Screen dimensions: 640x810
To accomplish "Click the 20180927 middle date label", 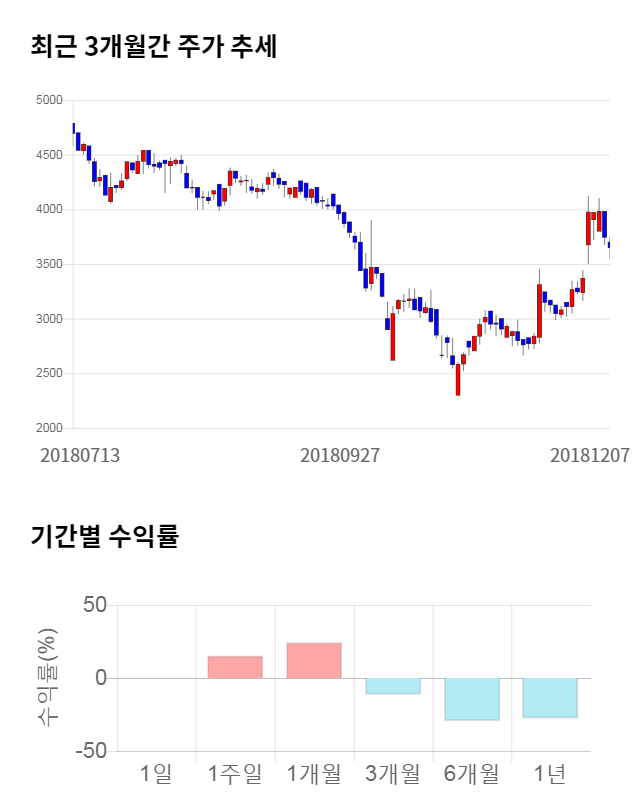I will coord(340,454).
